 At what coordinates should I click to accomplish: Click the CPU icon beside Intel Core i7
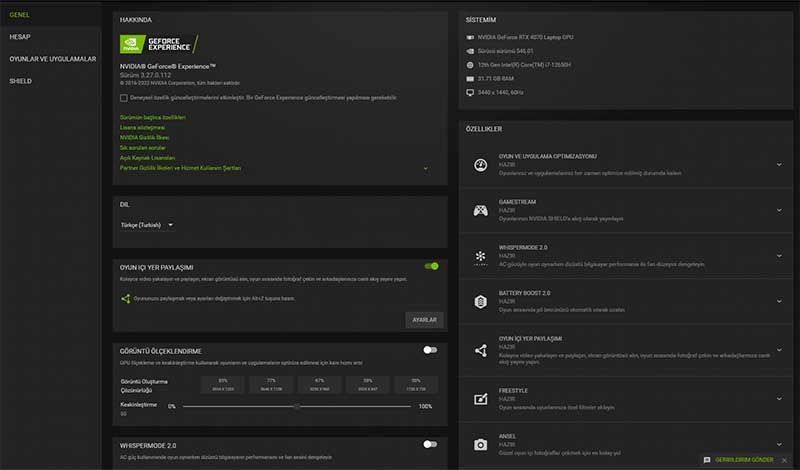[x=470, y=65]
